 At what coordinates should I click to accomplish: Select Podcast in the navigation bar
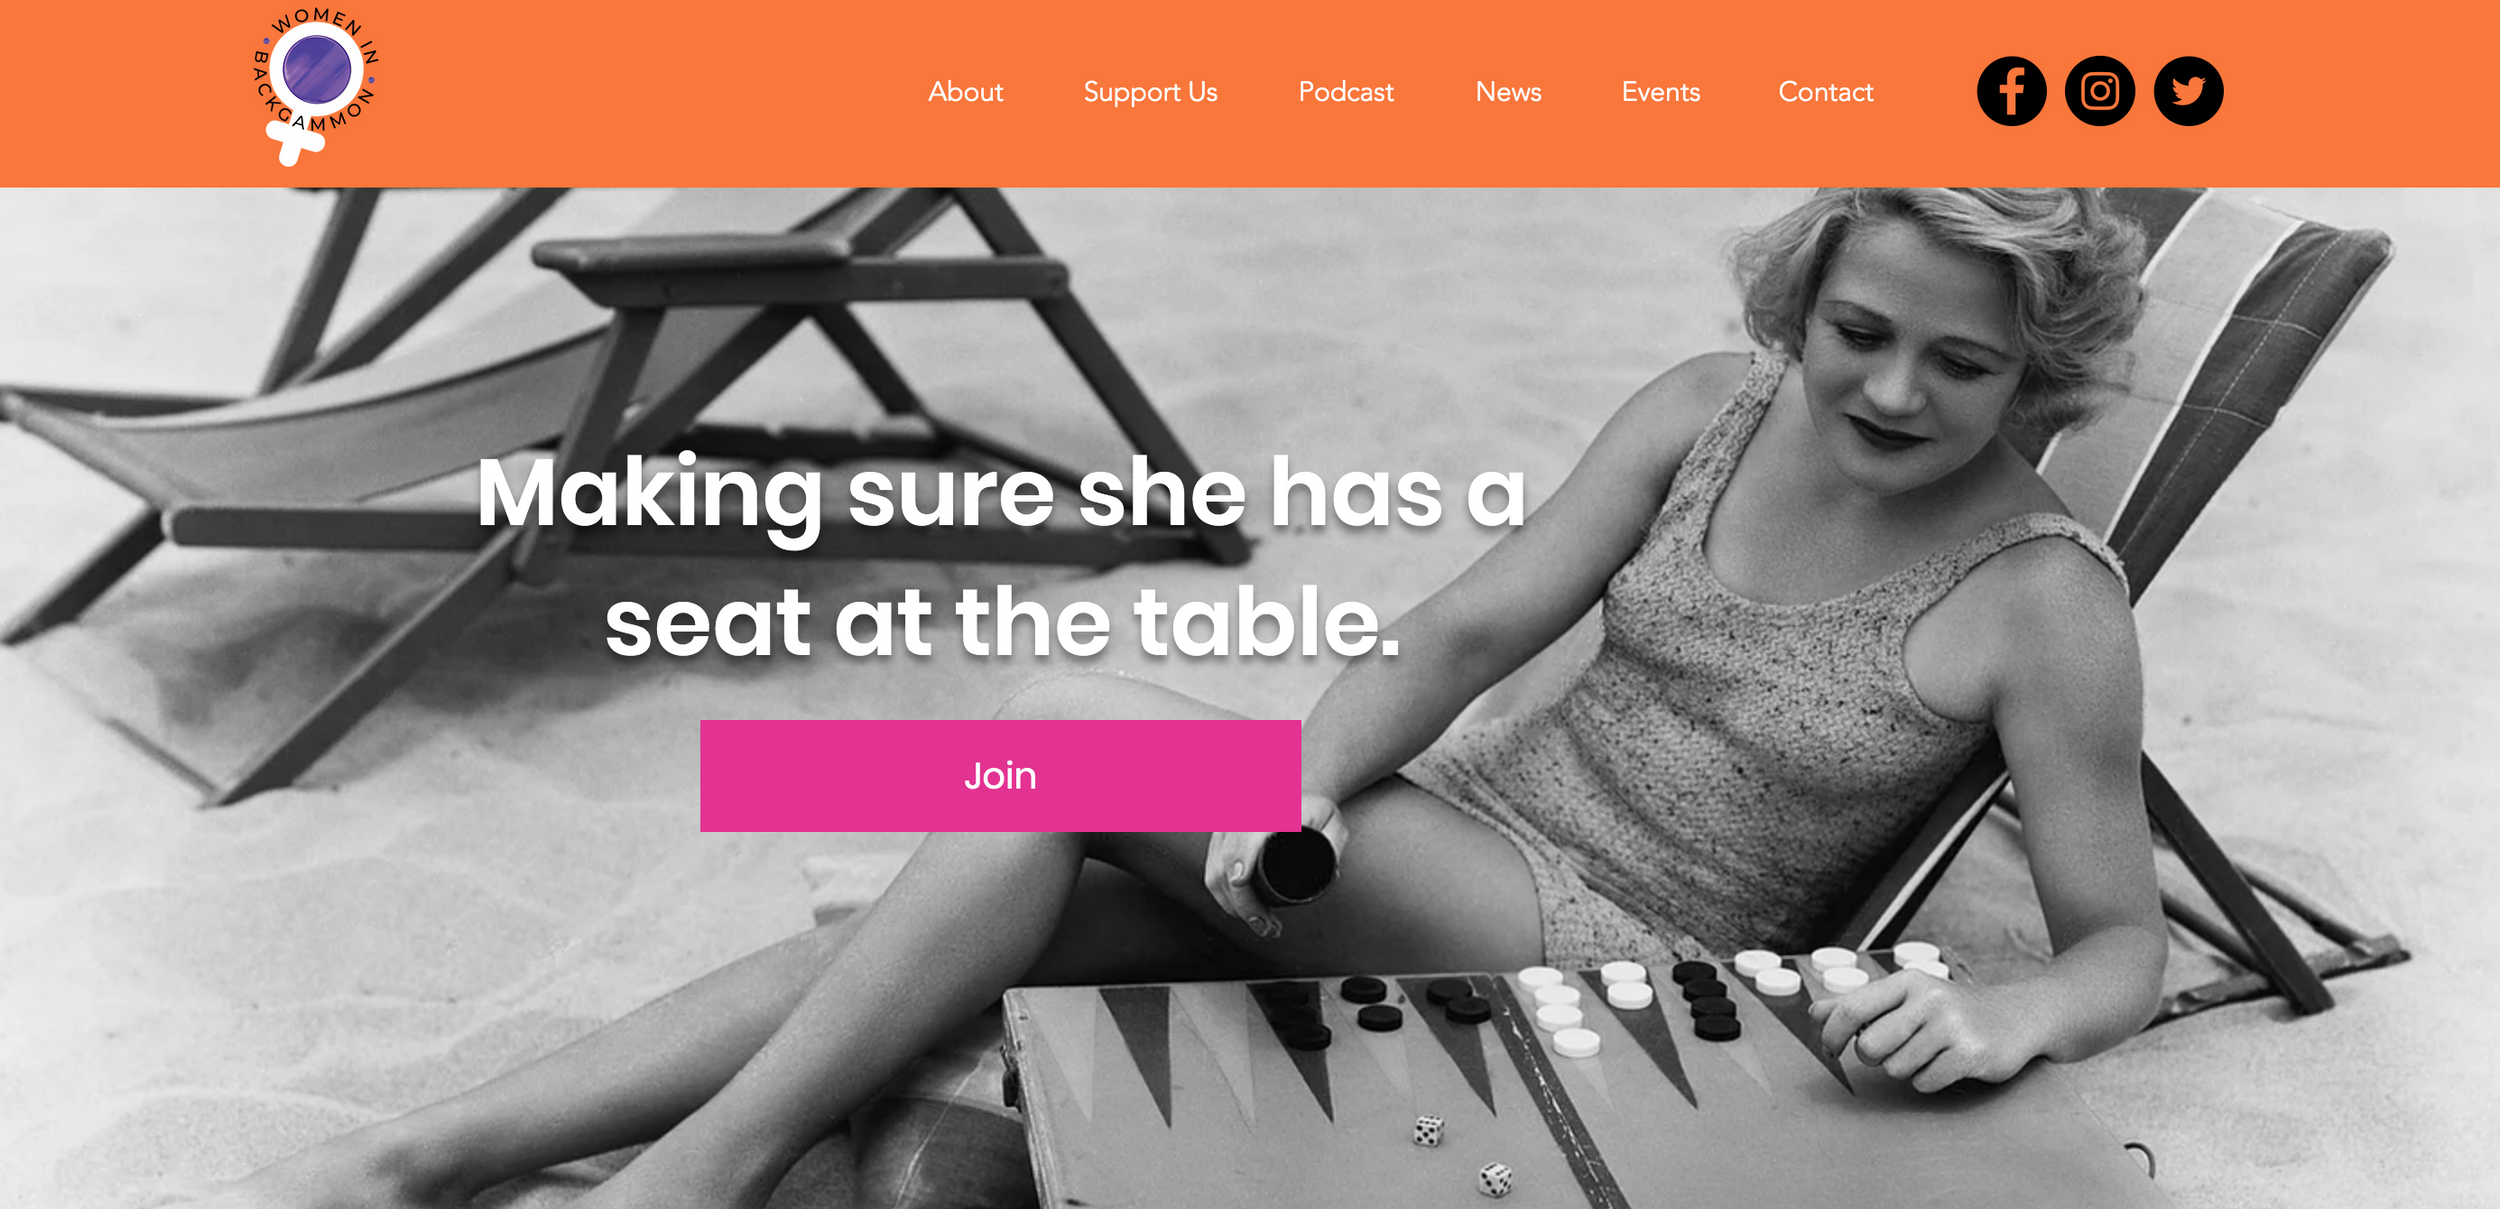coord(1345,92)
